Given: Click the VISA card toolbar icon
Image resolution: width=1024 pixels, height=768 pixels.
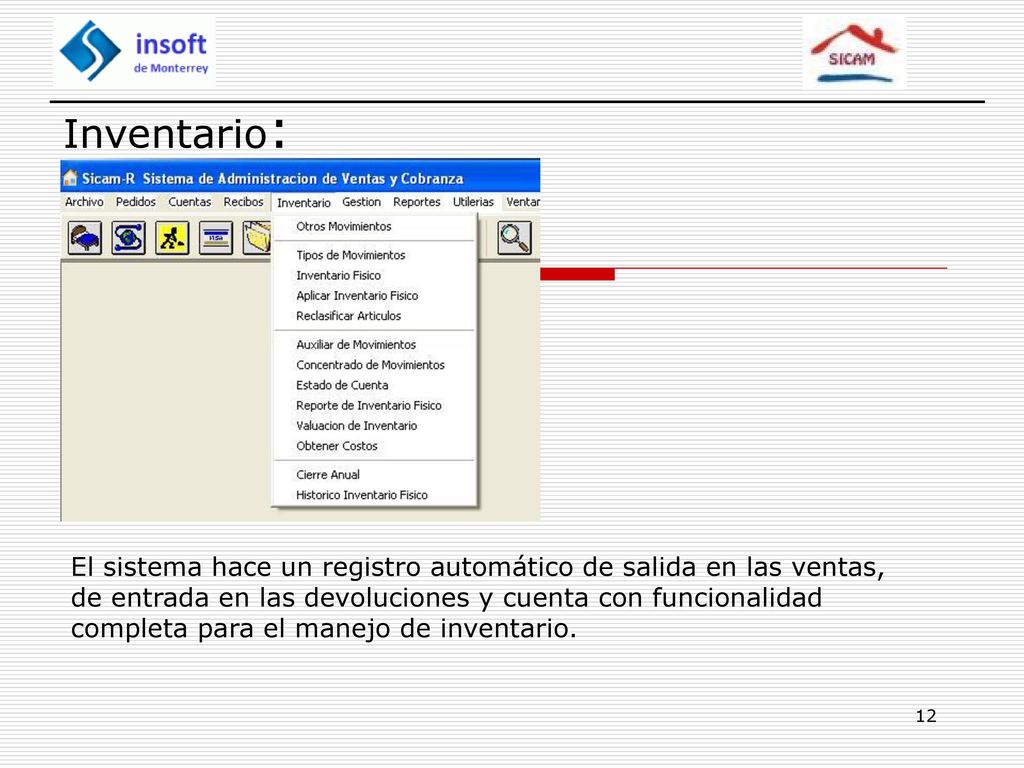Looking at the screenshot, I should [216, 237].
